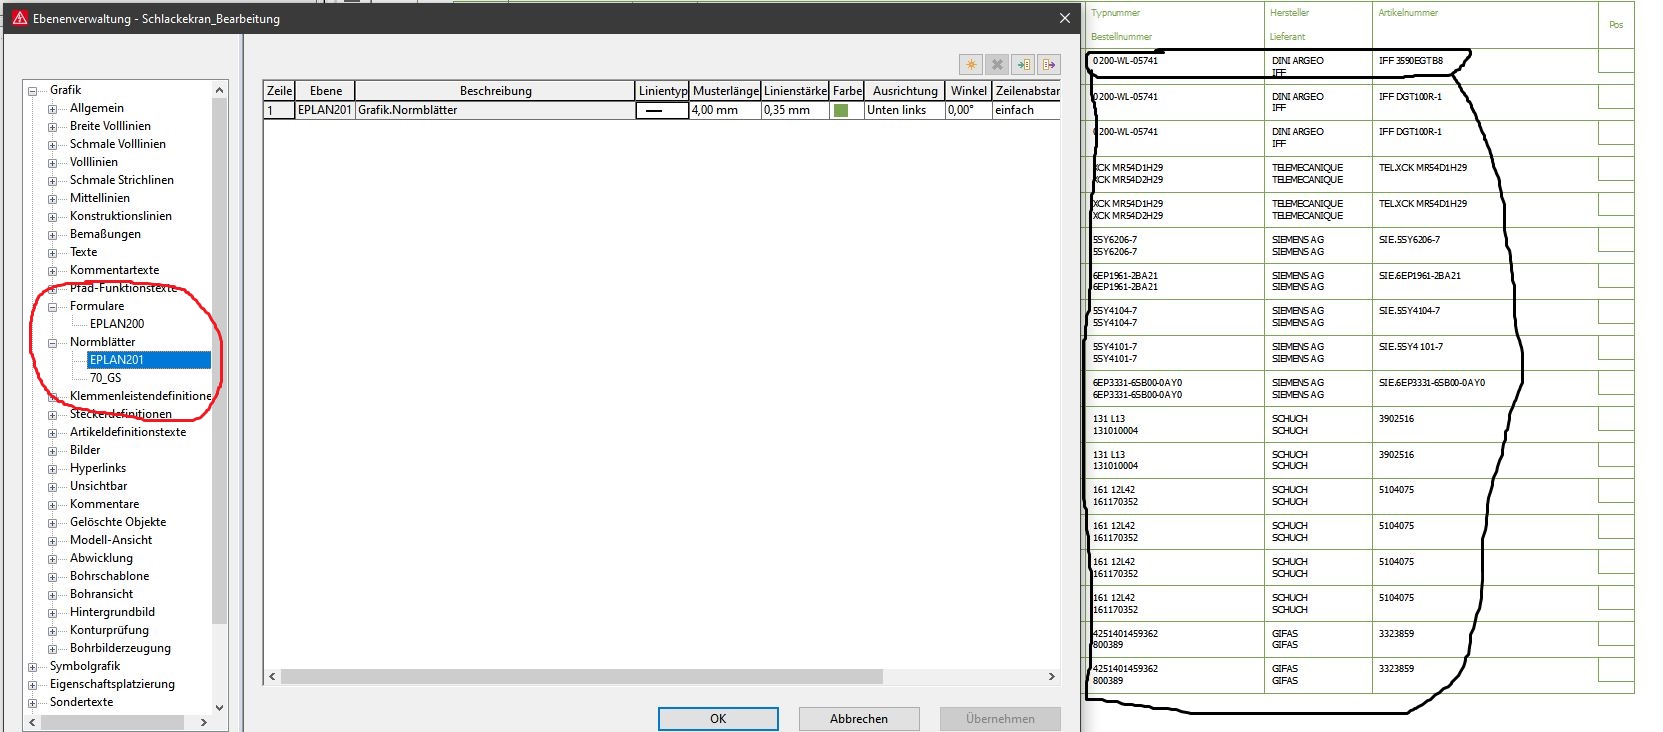The image size is (1663, 732).
Task: Expand the Schmale Strichlinien node
Action: click(52, 181)
